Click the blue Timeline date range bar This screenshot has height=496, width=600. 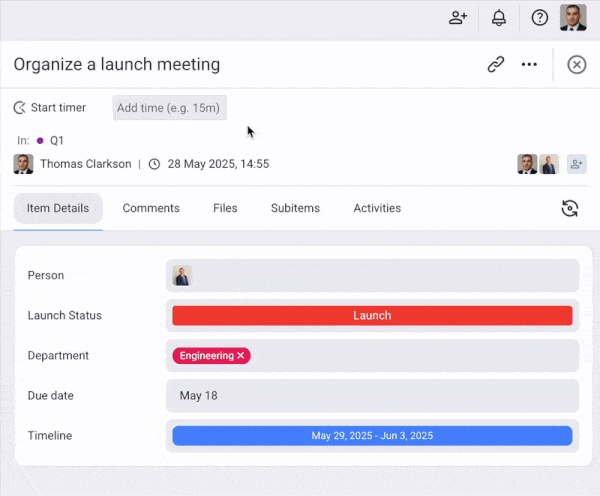pyautogui.click(x=372, y=436)
